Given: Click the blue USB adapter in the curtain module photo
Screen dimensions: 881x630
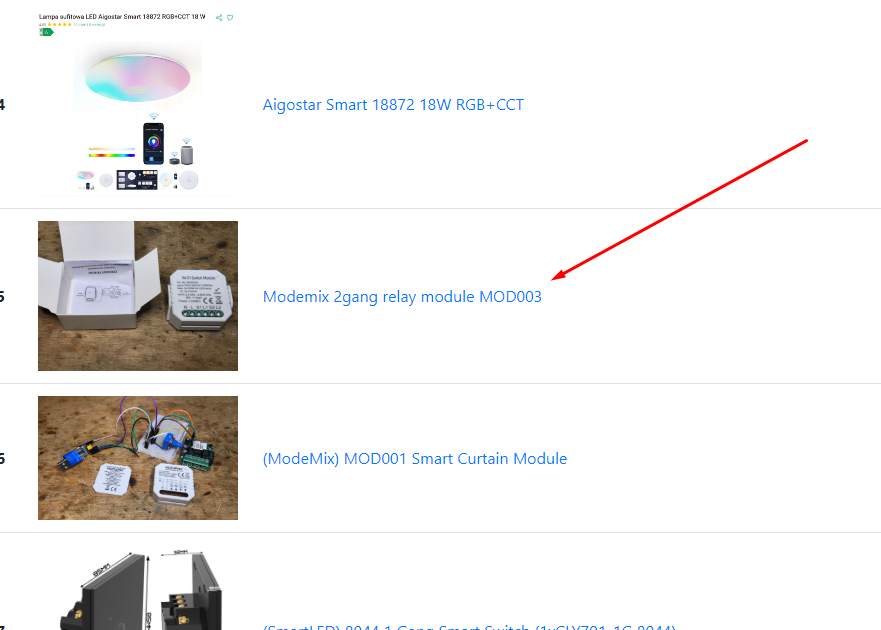Looking at the screenshot, I should [76, 455].
